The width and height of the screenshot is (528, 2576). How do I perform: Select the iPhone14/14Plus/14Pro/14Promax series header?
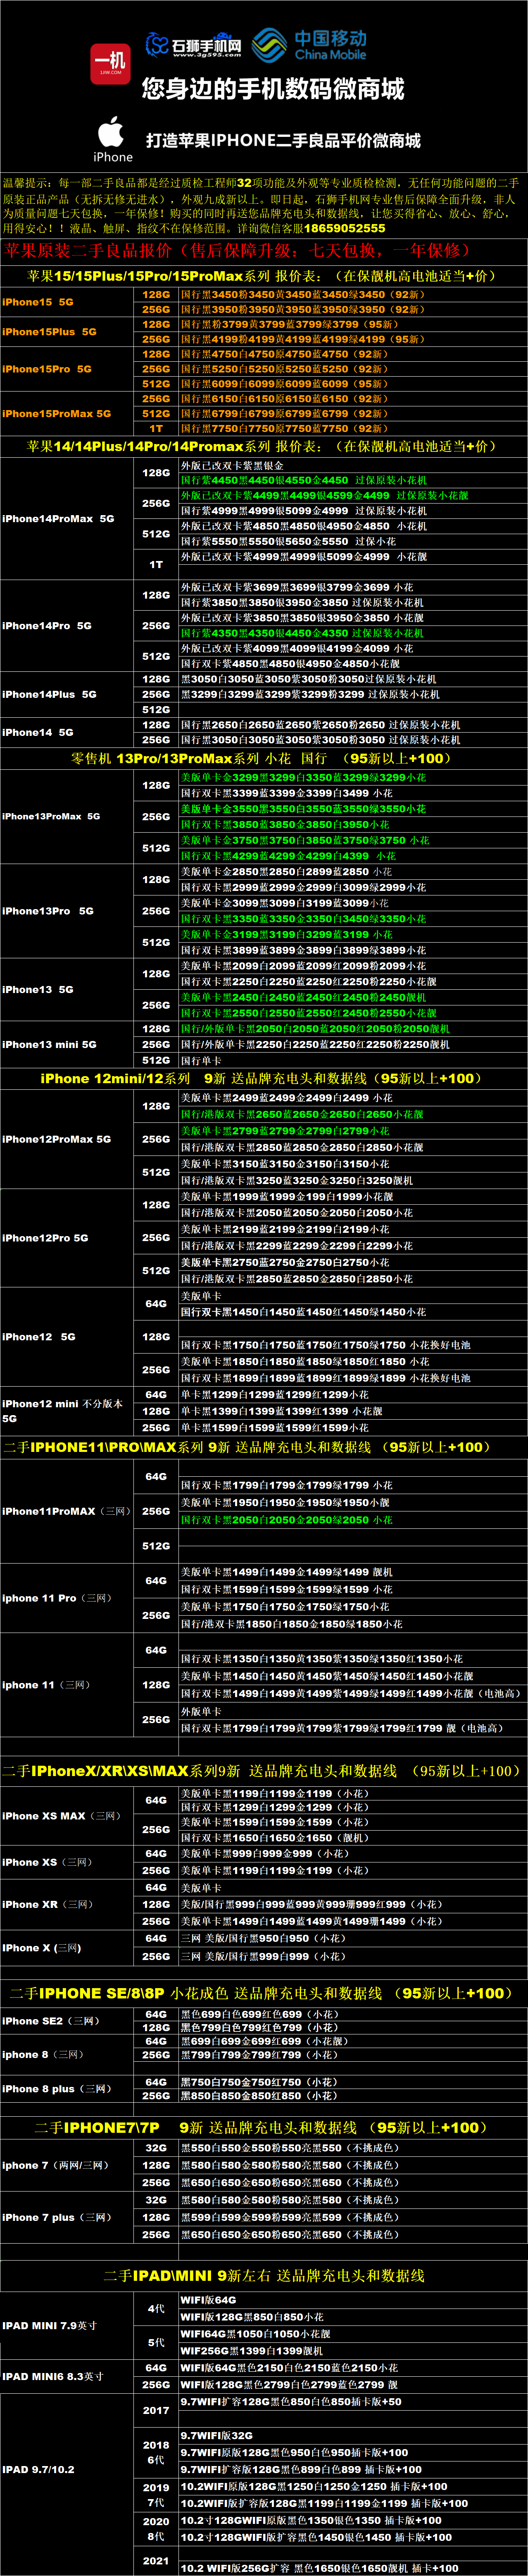(x=262, y=446)
